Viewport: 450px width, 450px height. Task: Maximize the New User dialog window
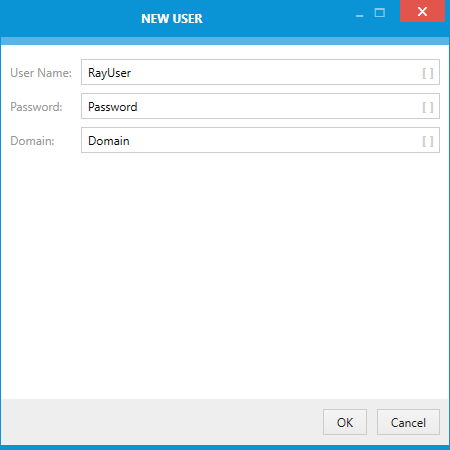380,13
